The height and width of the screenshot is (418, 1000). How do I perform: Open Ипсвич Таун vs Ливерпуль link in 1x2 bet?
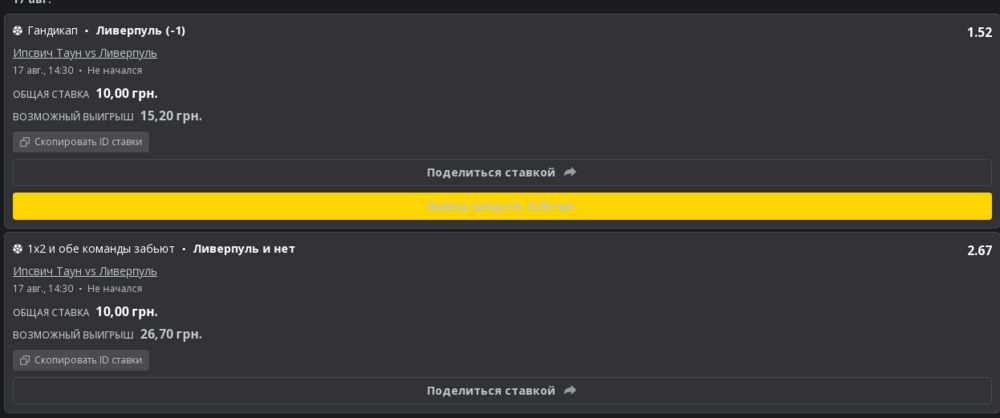(x=85, y=271)
